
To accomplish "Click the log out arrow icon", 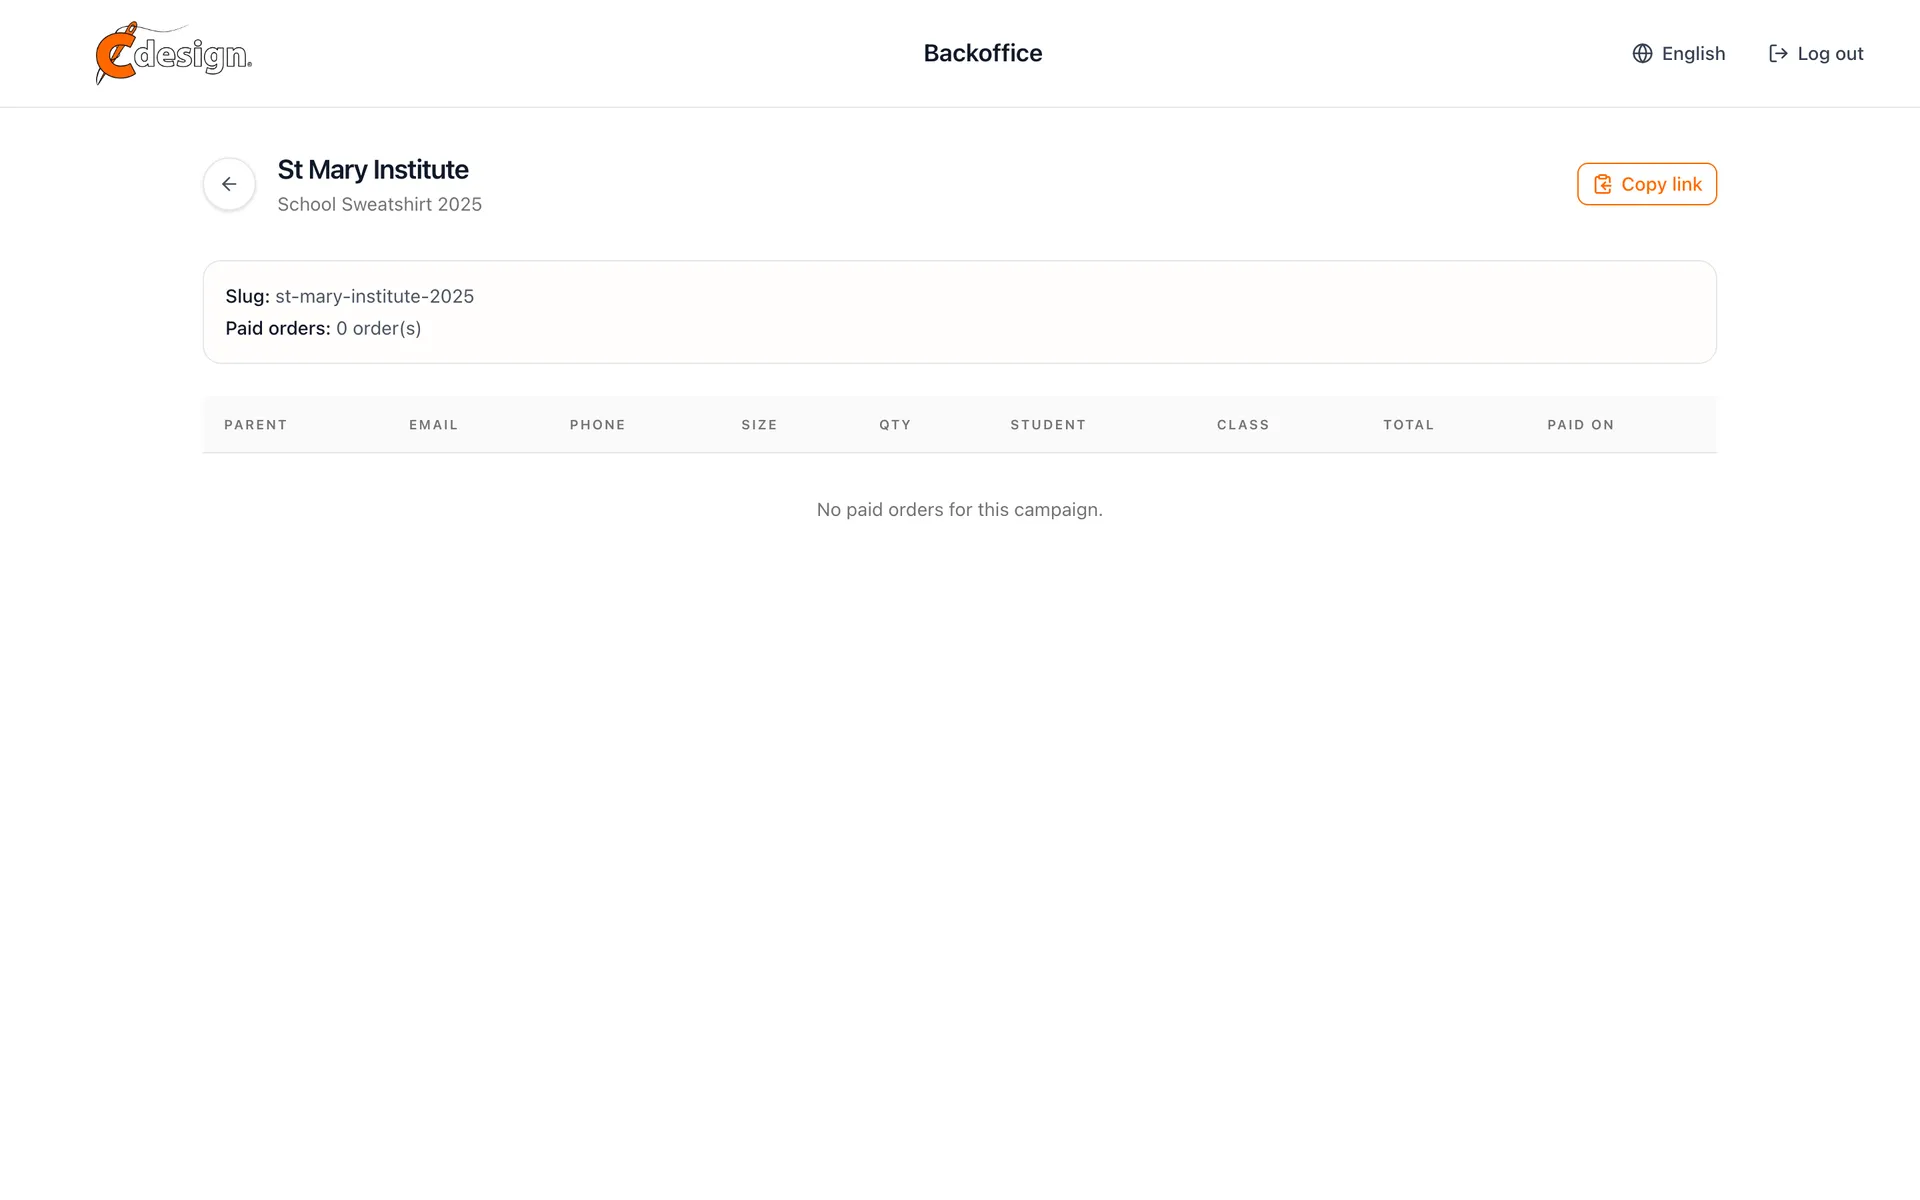I will [x=1778, y=53].
